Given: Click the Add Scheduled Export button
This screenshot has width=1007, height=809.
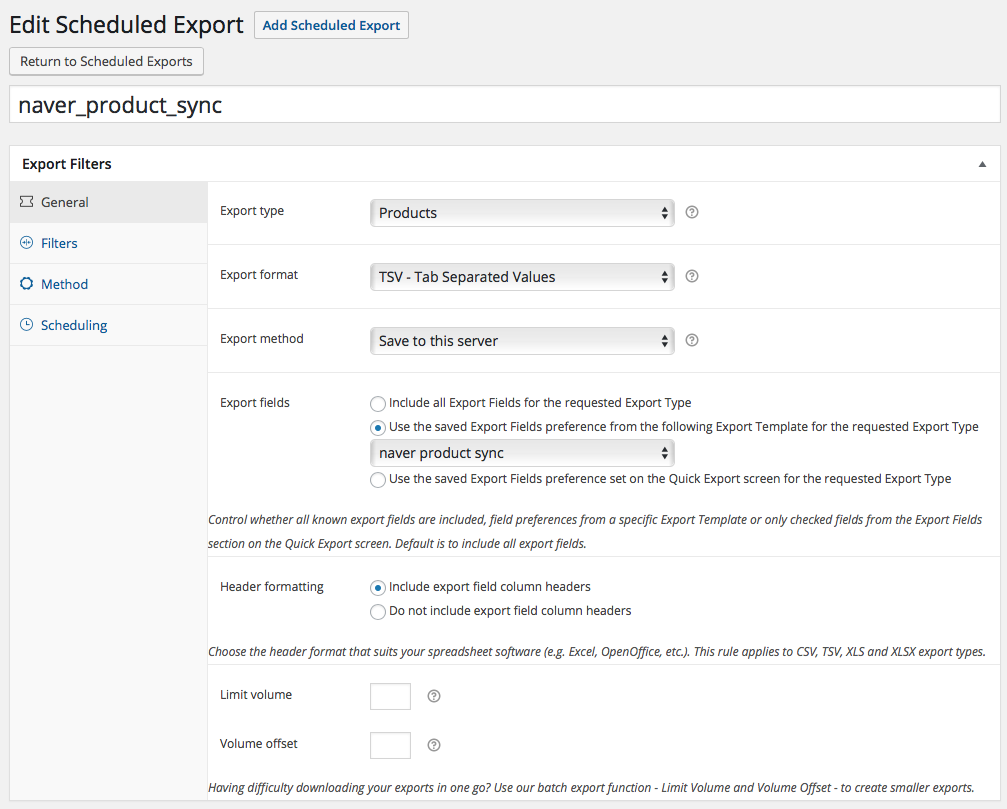Looking at the screenshot, I should point(331,25).
